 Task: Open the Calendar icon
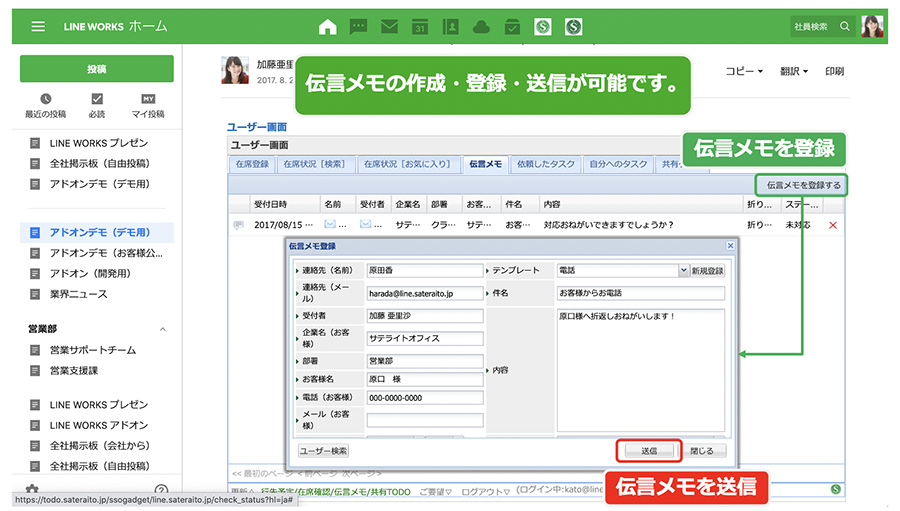point(420,26)
